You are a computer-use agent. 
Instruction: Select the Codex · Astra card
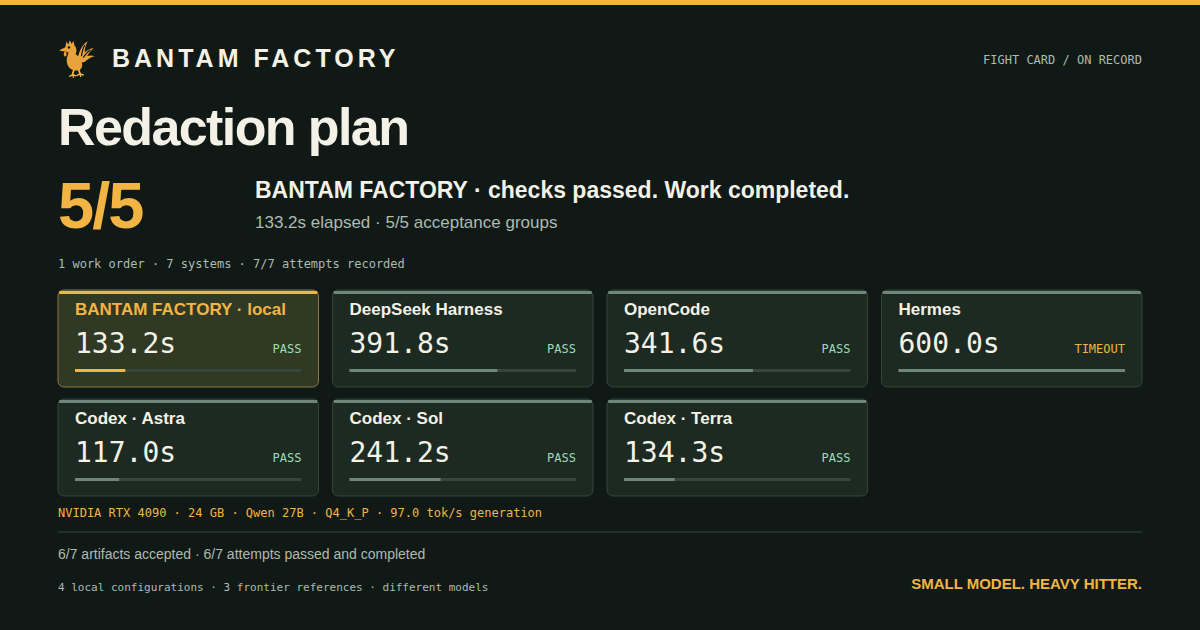188,448
